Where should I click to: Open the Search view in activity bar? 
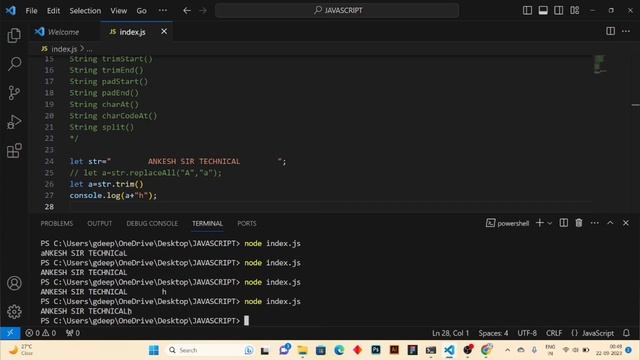(14, 64)
